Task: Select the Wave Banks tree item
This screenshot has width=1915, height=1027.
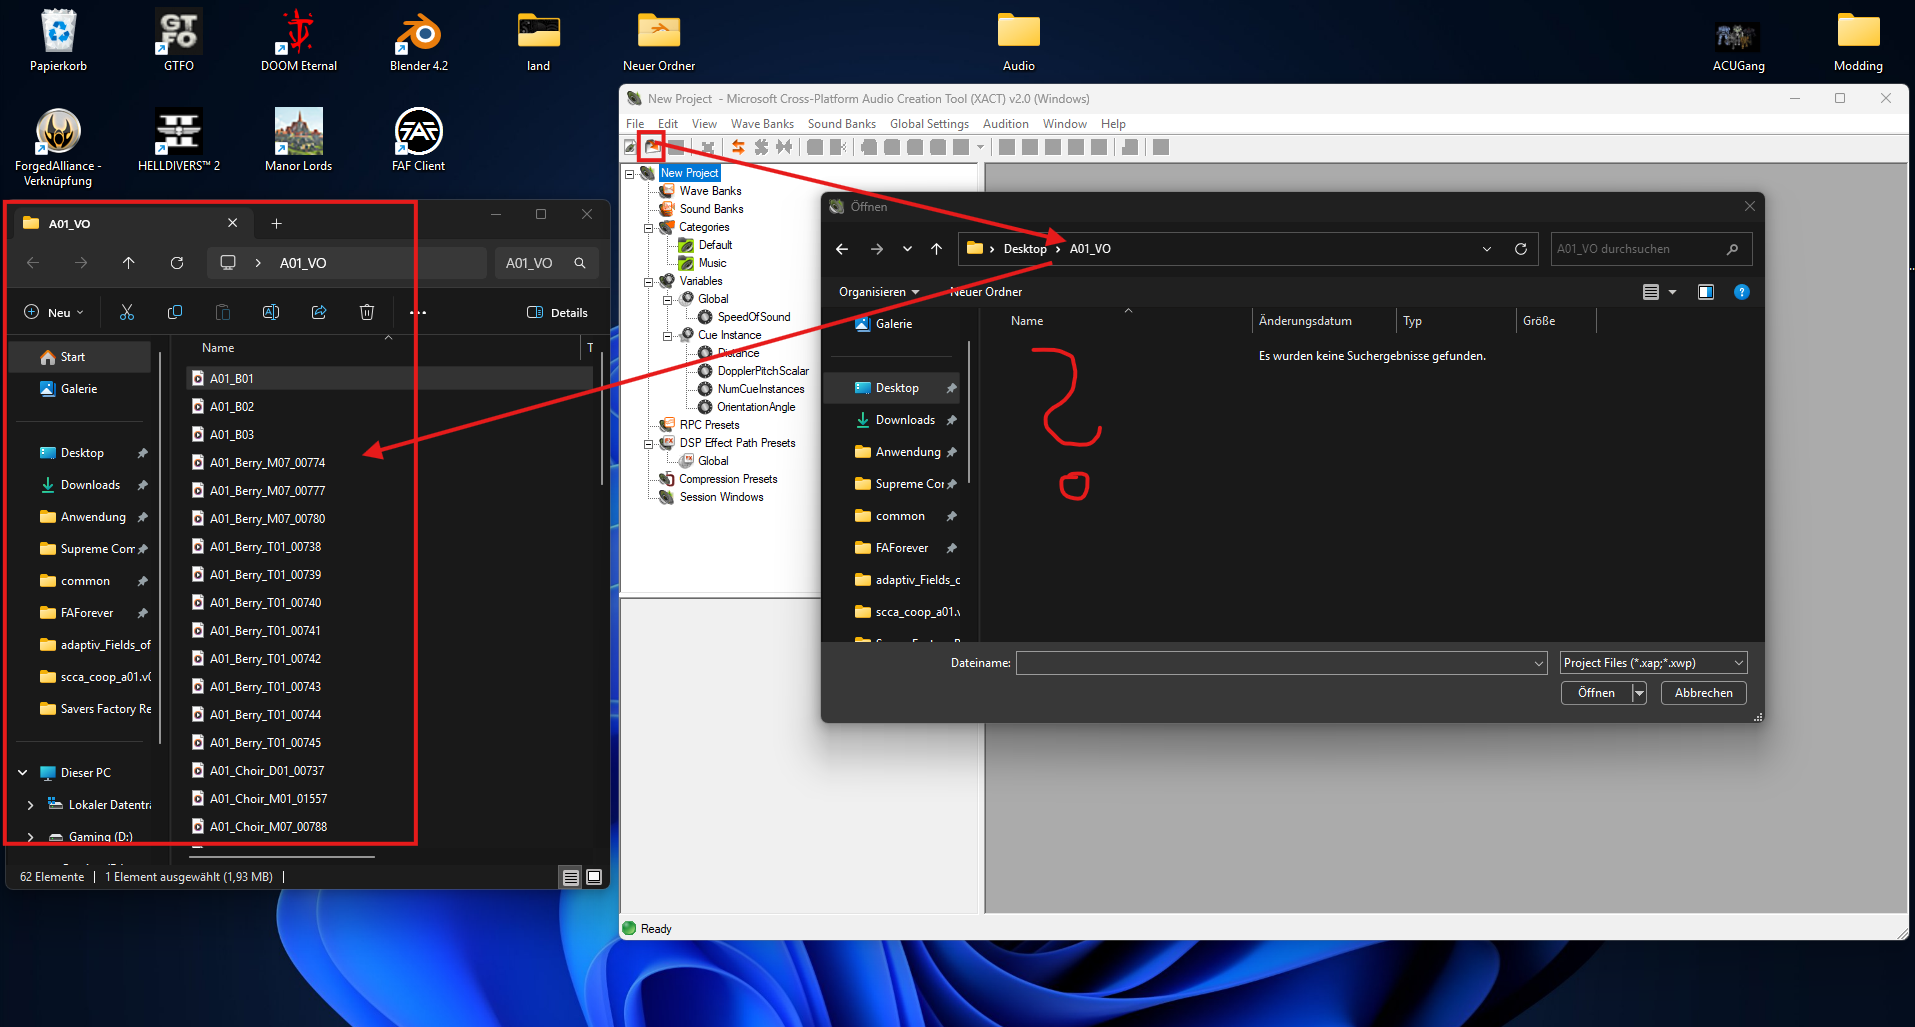Action: pyautogui.click(x=710, y=191)
